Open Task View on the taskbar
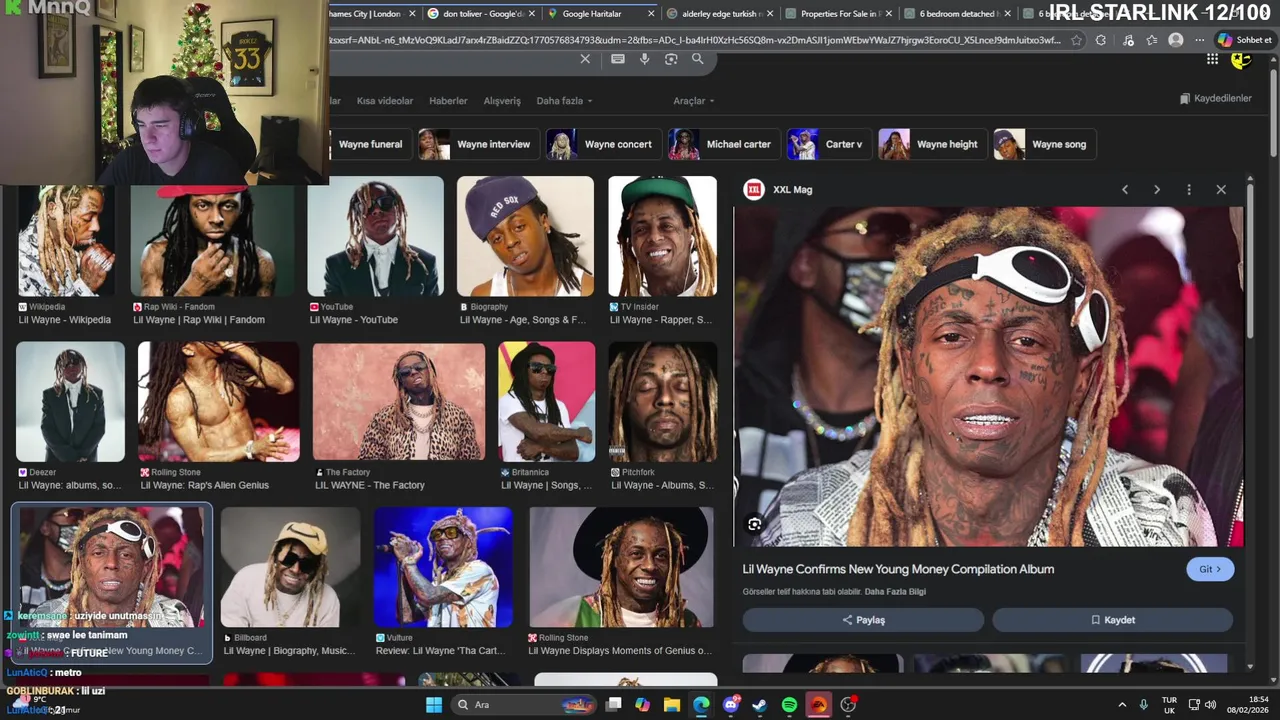This screenshot has width=1280, height=720. pyautogui.click(x=613, y=705)
